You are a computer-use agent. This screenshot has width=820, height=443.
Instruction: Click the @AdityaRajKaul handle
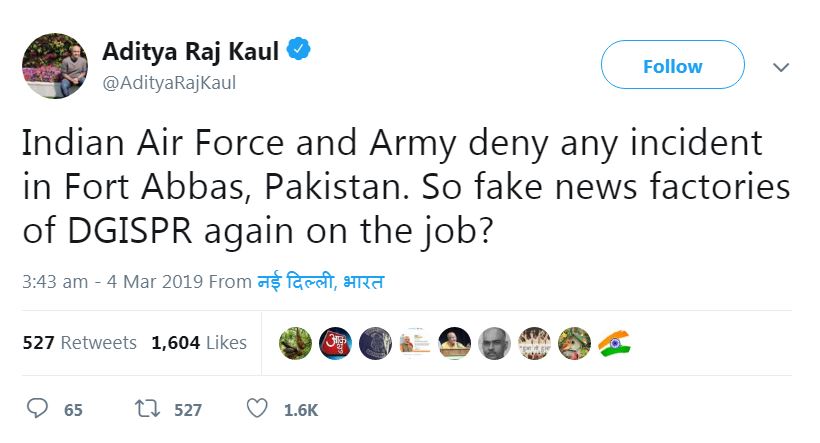click(170, 83)
